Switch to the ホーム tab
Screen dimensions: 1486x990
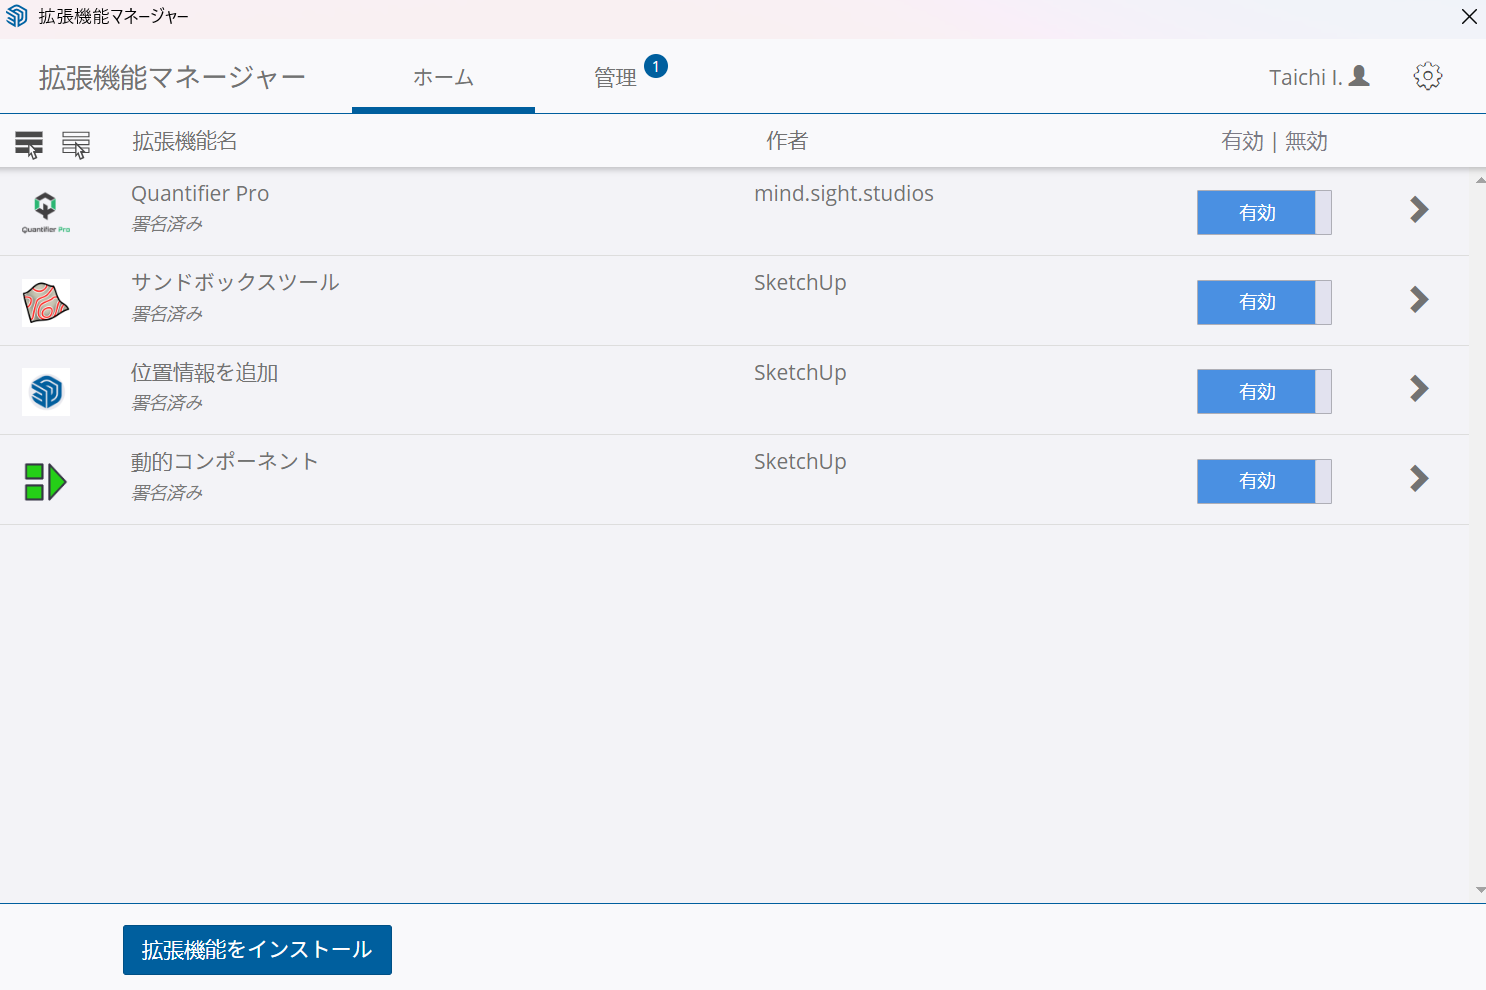click(443, 77)
